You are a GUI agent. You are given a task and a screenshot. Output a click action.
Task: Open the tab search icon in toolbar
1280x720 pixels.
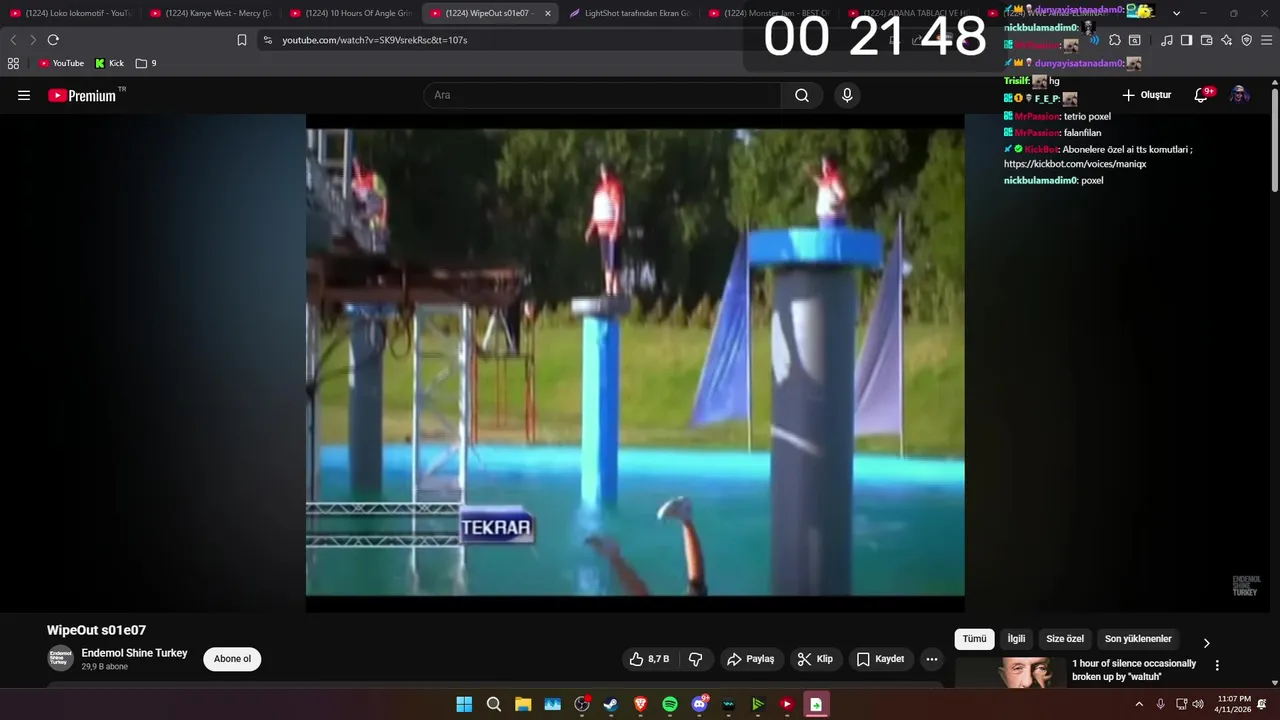tap(1134, 40)
